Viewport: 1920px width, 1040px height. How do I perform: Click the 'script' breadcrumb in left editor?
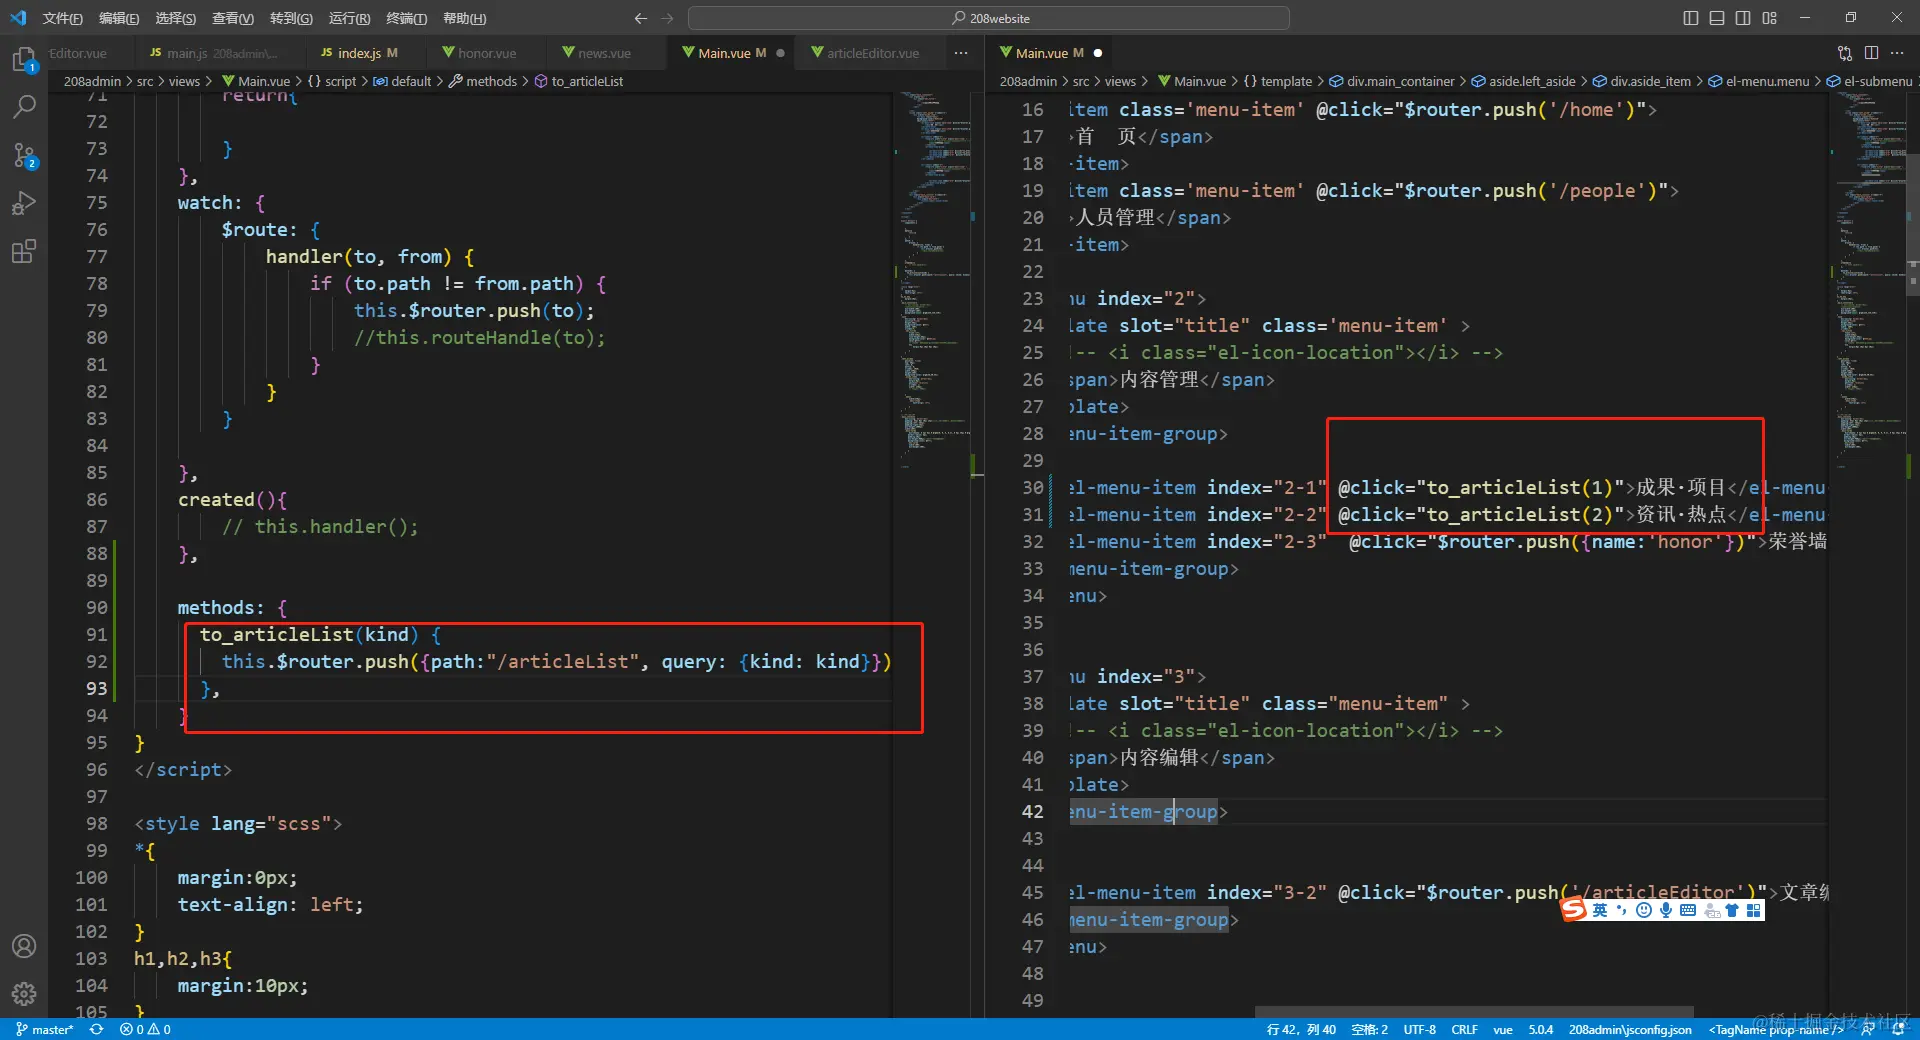point(340,81)
